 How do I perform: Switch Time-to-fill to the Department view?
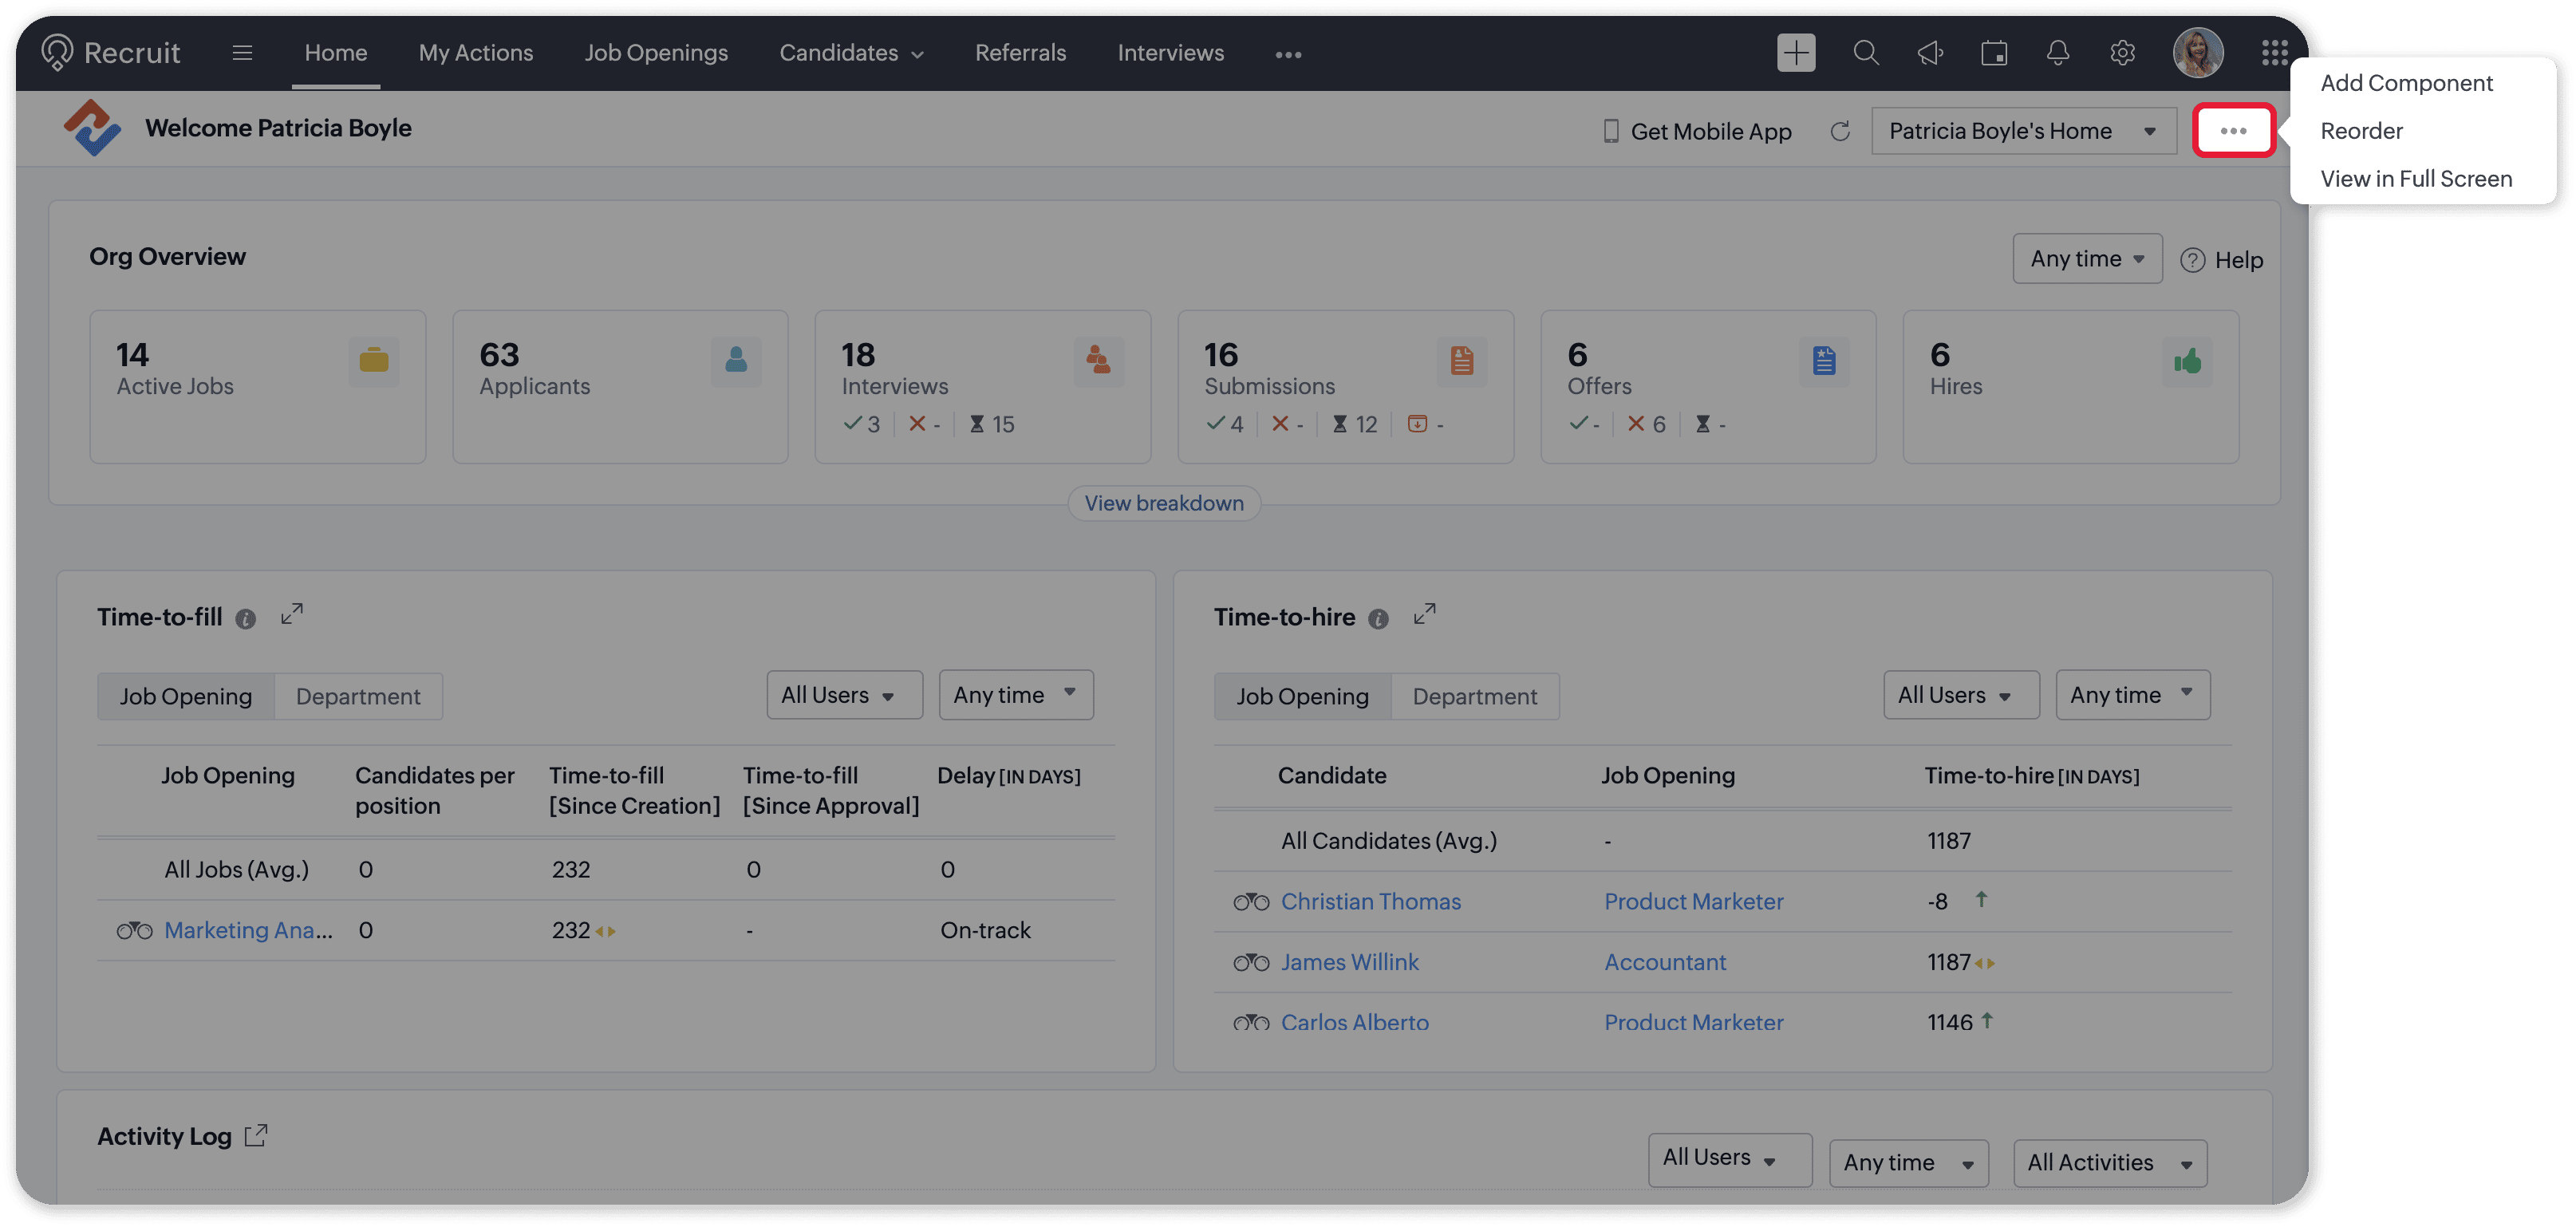[x=358, y=696]
